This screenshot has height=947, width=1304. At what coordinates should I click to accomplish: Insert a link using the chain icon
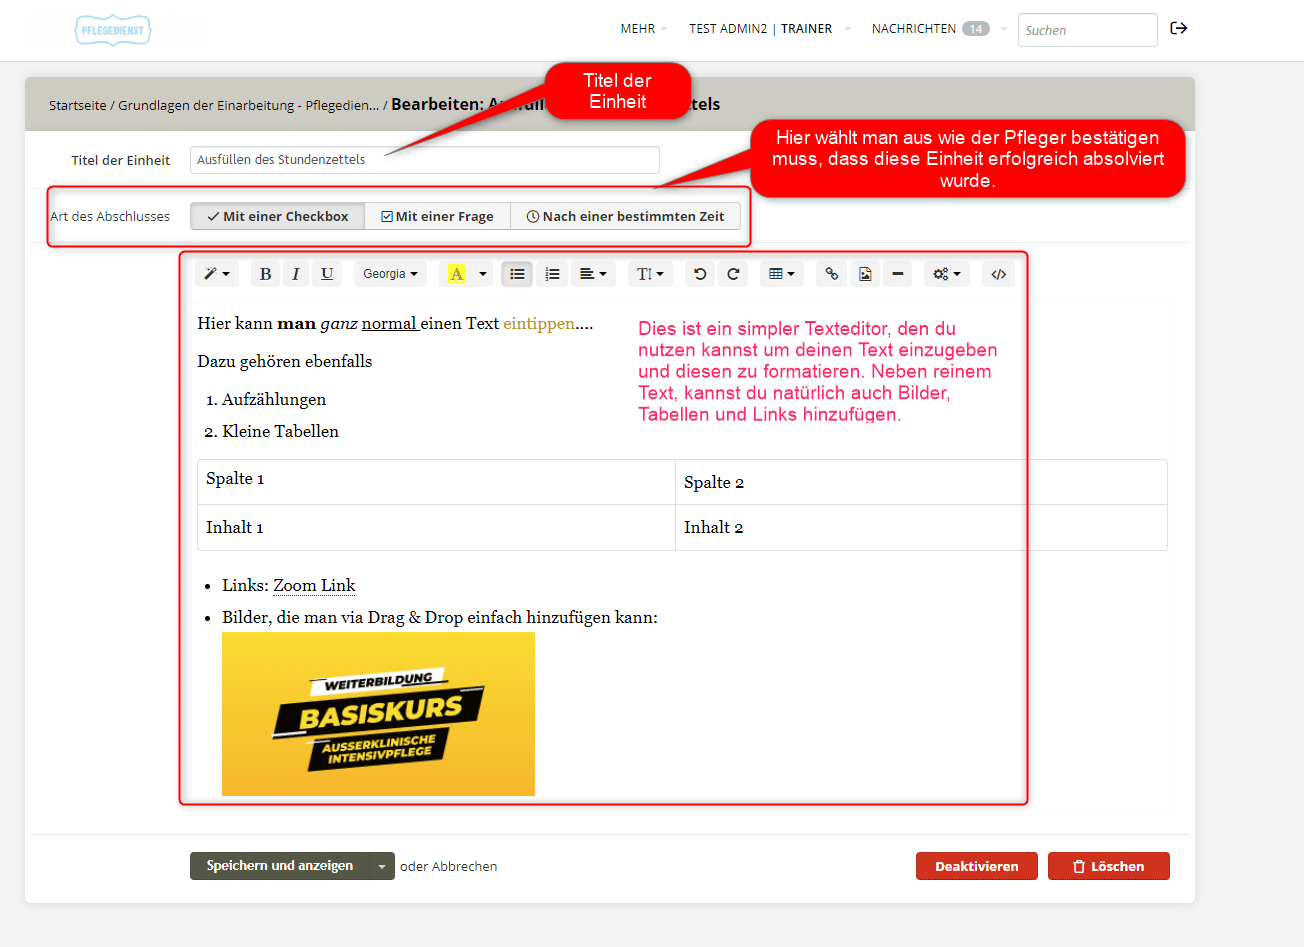(832, 274)
